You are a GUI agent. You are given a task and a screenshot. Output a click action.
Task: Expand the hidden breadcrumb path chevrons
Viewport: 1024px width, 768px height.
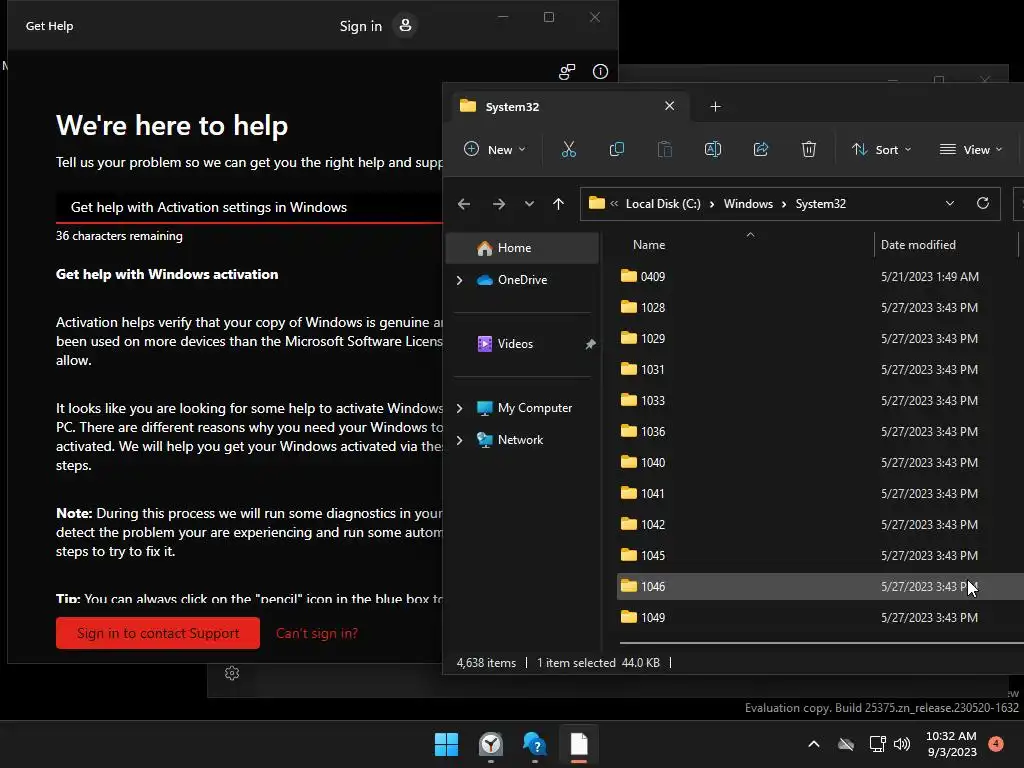pyautogui.click(x=614, y=204)
